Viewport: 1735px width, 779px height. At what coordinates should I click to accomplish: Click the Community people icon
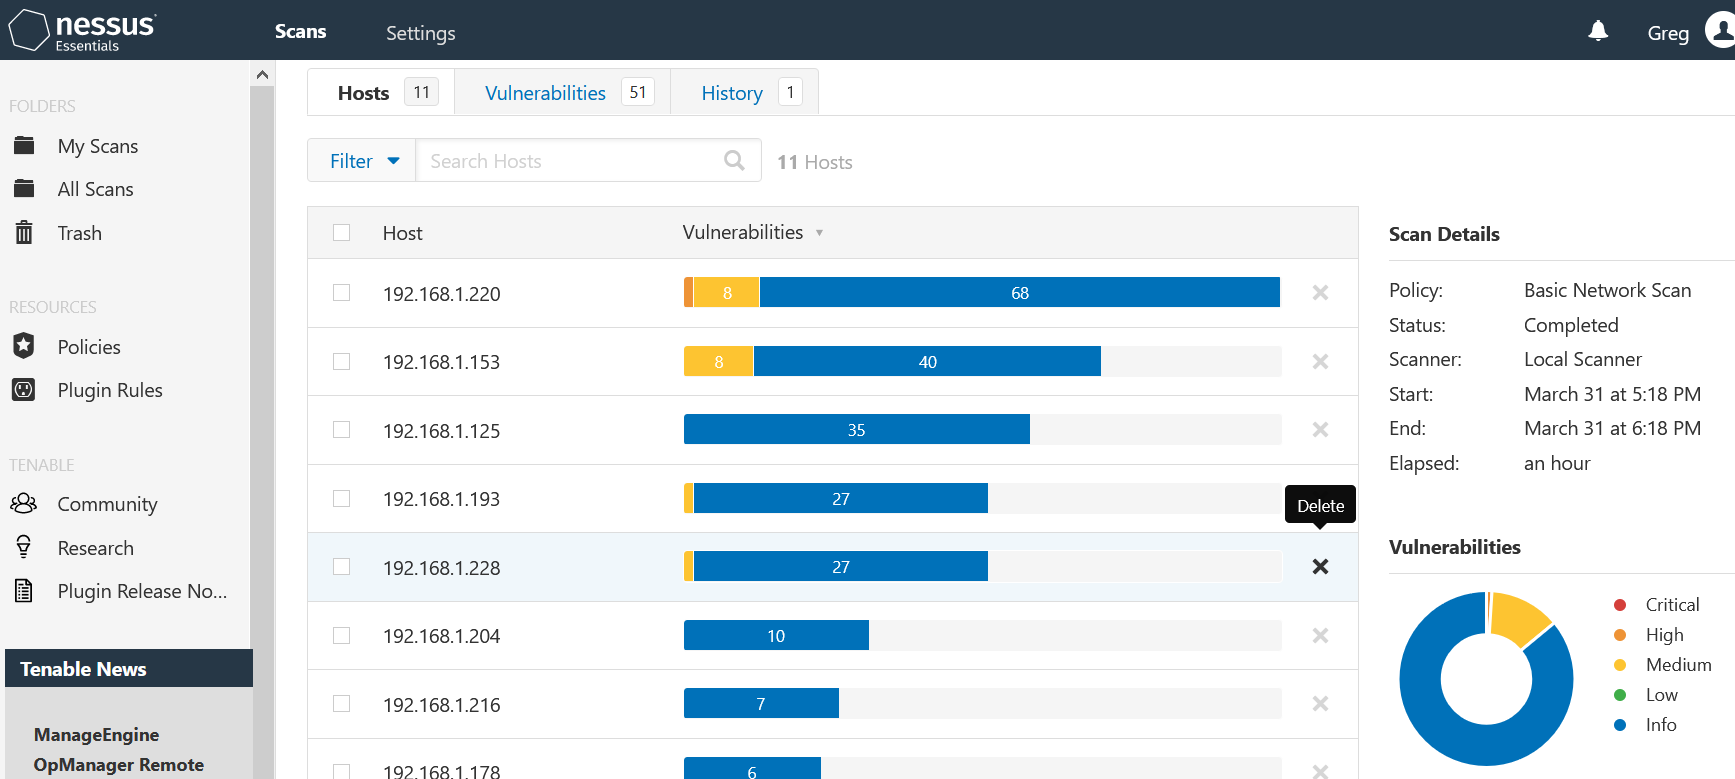(x=24, y=503)
